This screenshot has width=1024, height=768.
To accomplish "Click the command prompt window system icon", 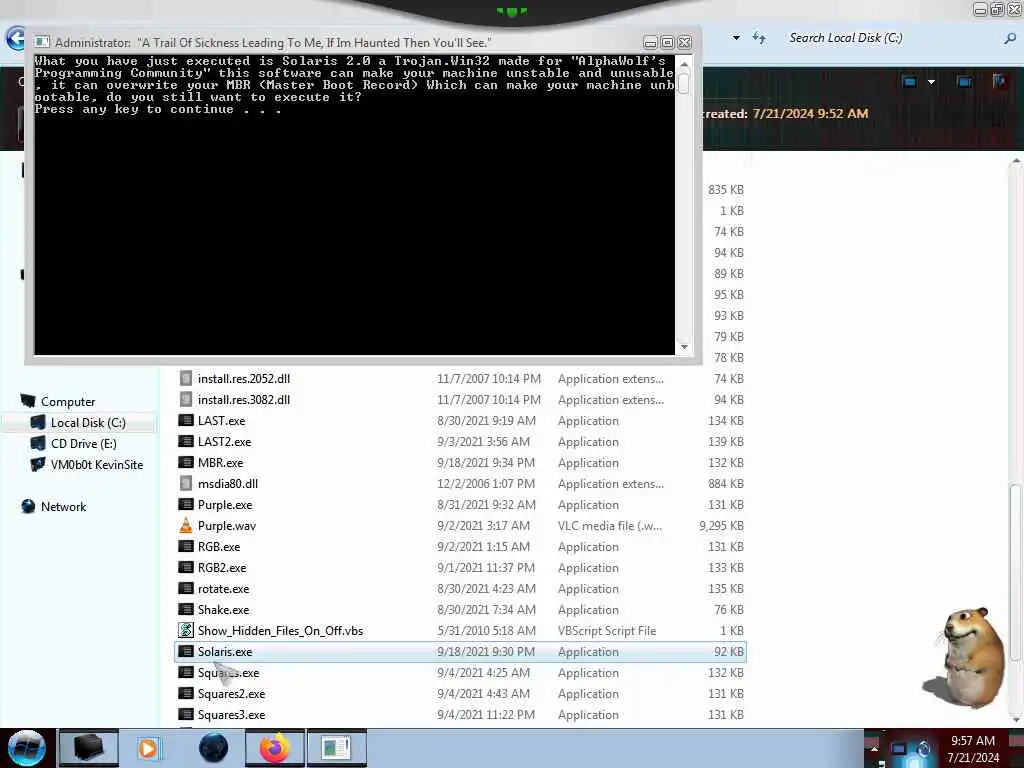I will pos(42,42).
